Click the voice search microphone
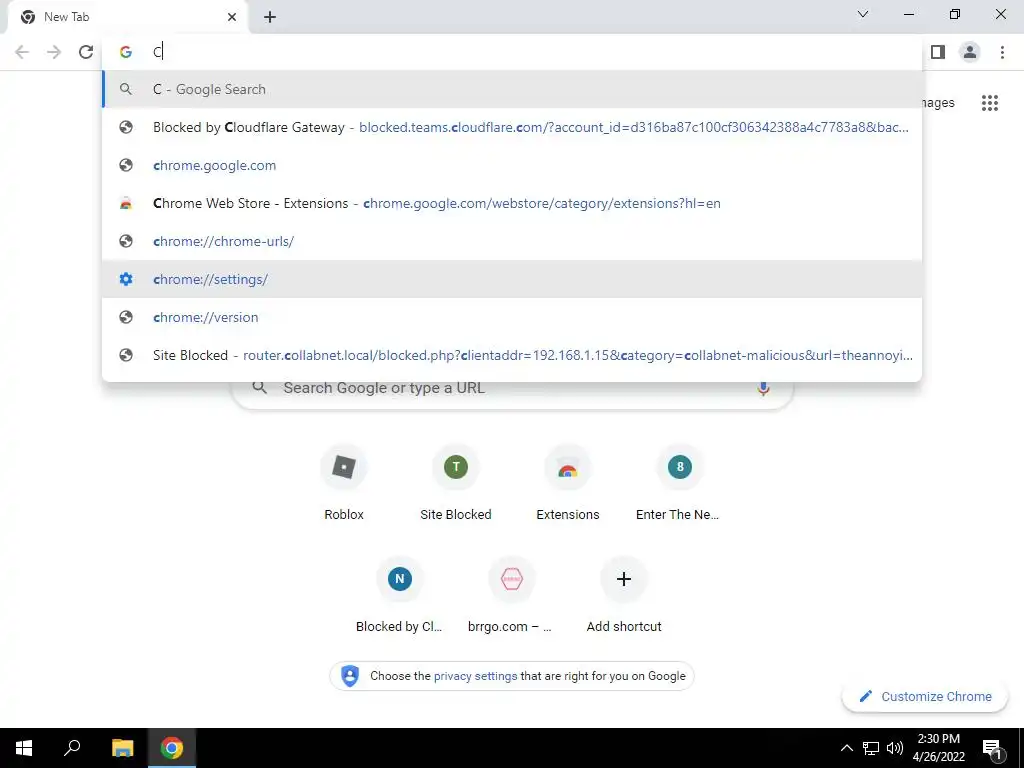This screenshot has height=768, width=1024. (x=763, y=388)
